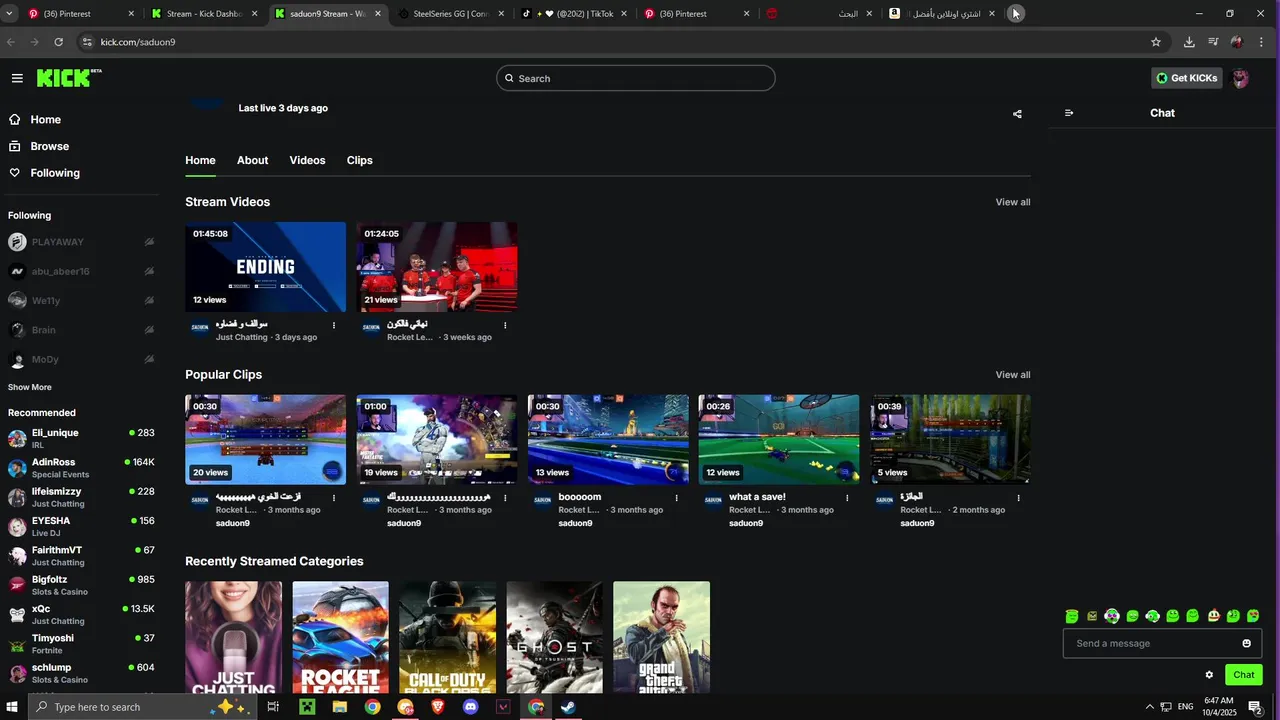Collapse the chat panel with arrow icon
The image size is (1280, 720).
tap(1069, 113)
